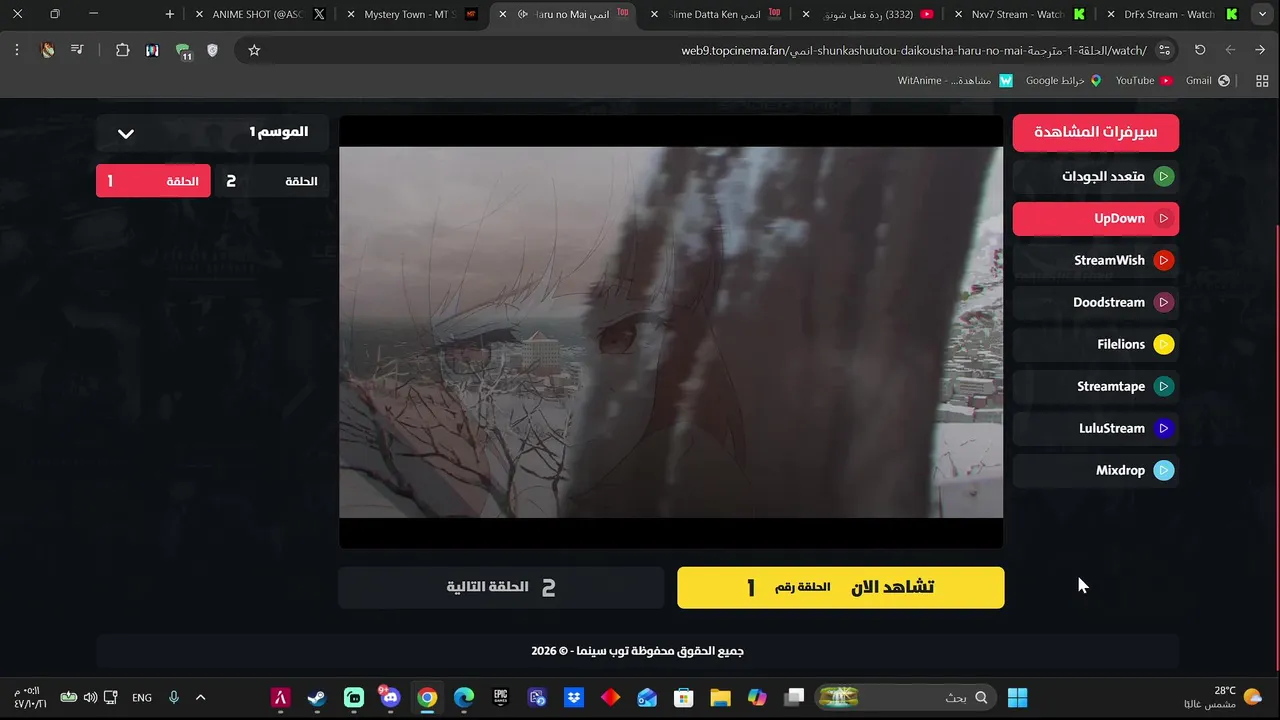Viewport: 1280px width, 720px height.
Task: Click the Streamtape teal play icon
Action: tap(1163, 387)
